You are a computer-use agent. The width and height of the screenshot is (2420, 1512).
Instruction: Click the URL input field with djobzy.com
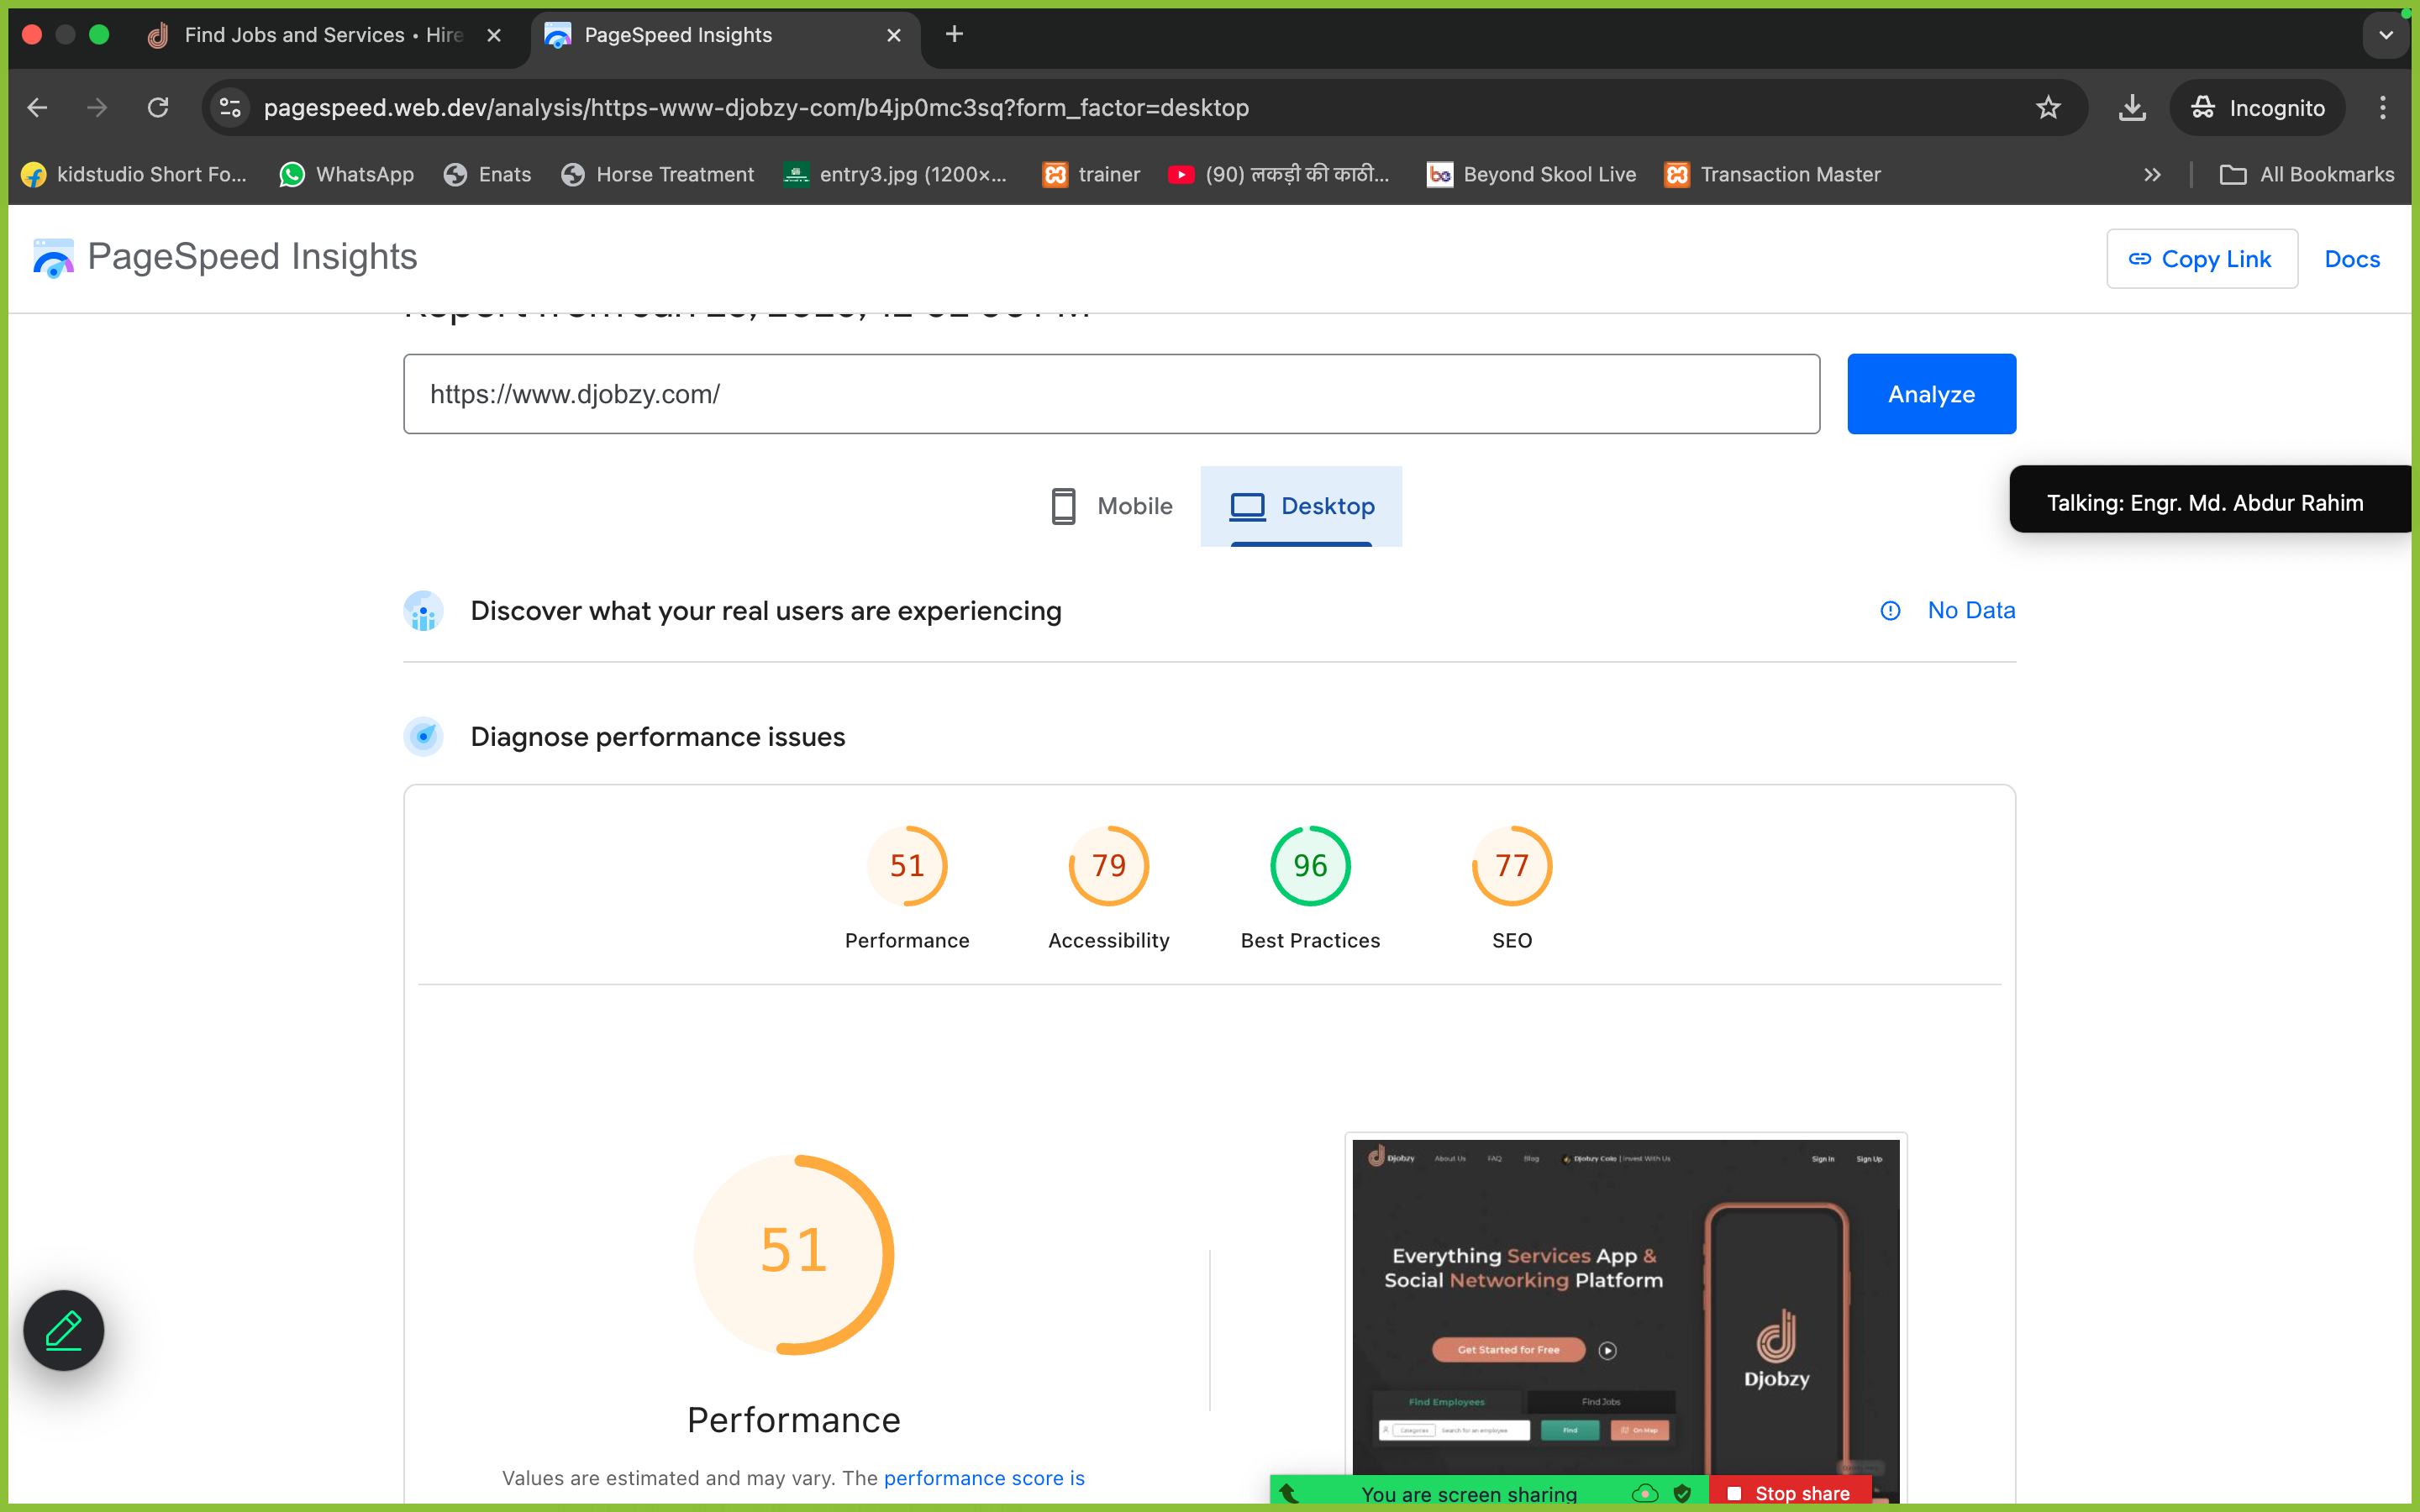pos(1111,394)
